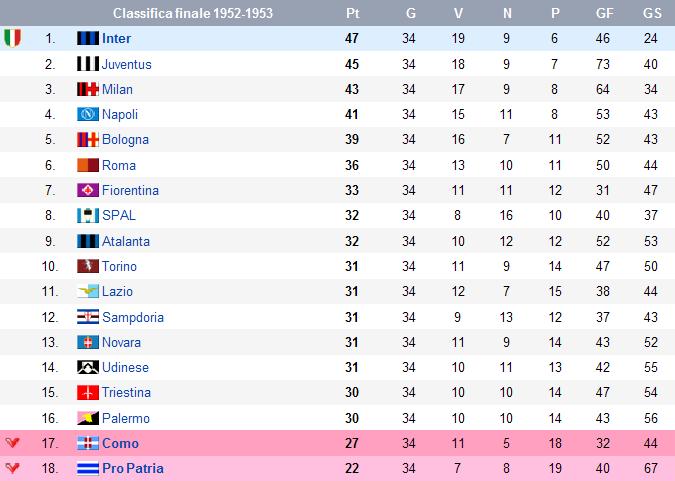Viewport: 675px width, 481px height.
Task: Select the GS column header
Action: [x=652, y=13]
